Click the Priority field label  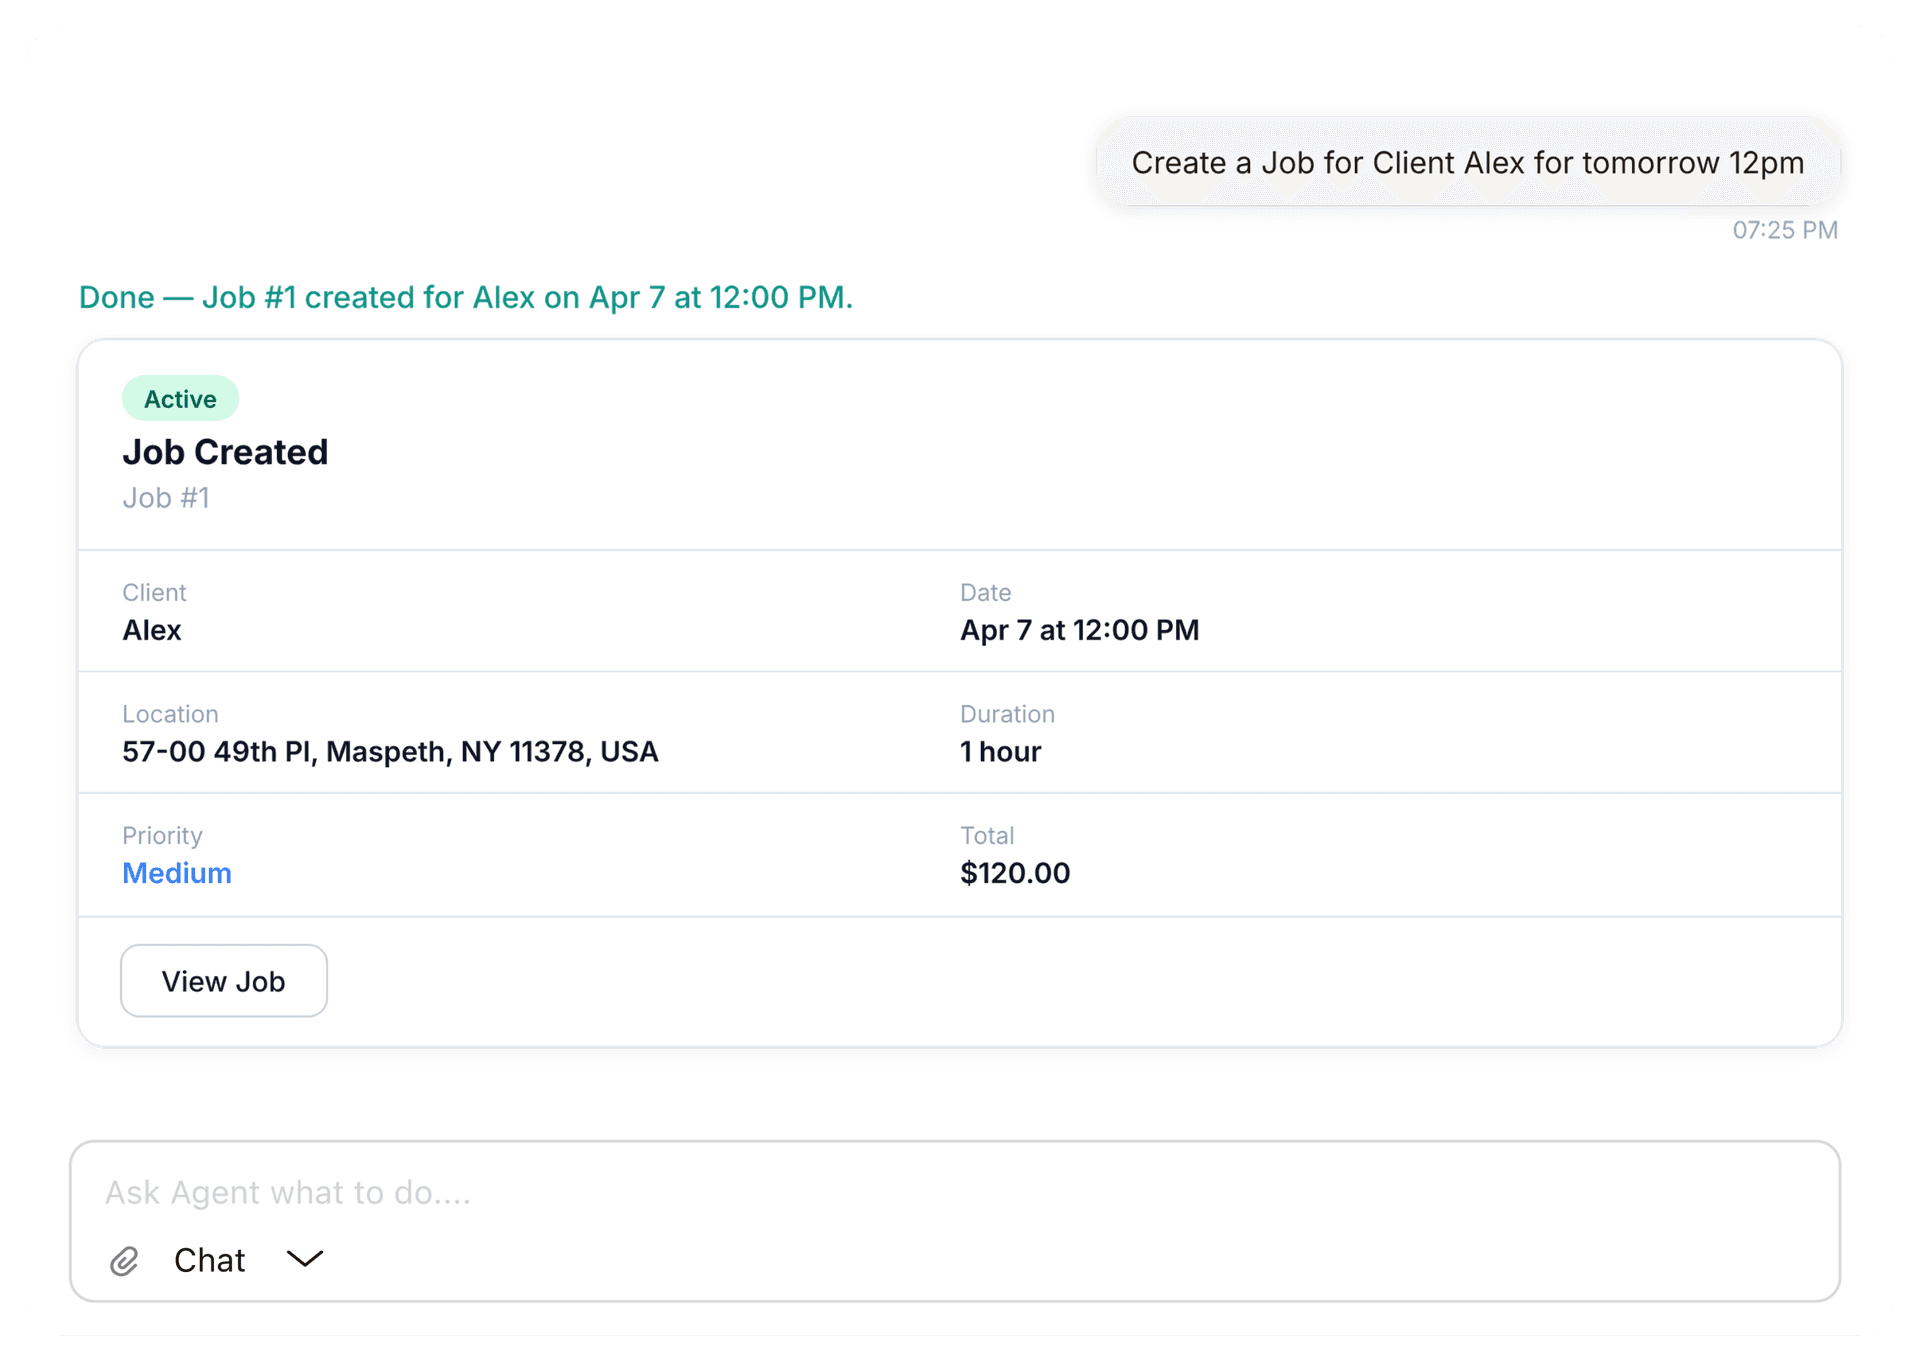point(162,836)
